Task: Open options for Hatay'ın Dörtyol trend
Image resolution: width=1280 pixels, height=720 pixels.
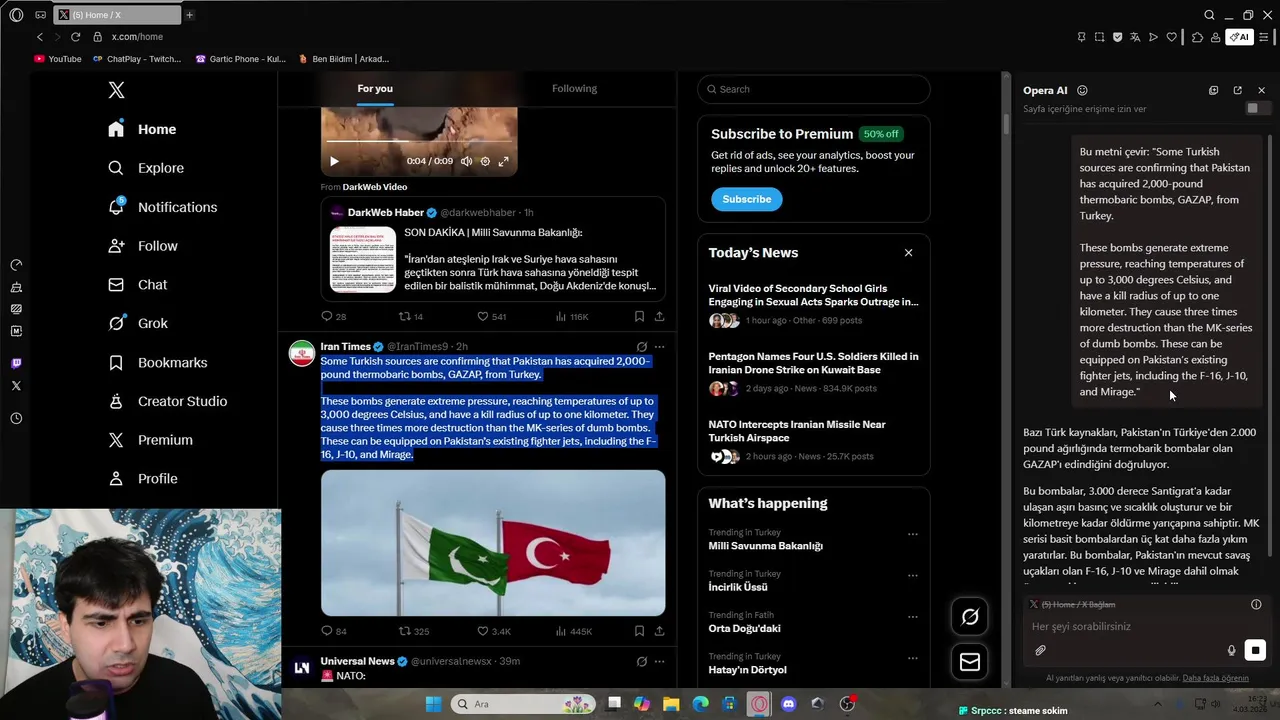Action: (912, 658)
